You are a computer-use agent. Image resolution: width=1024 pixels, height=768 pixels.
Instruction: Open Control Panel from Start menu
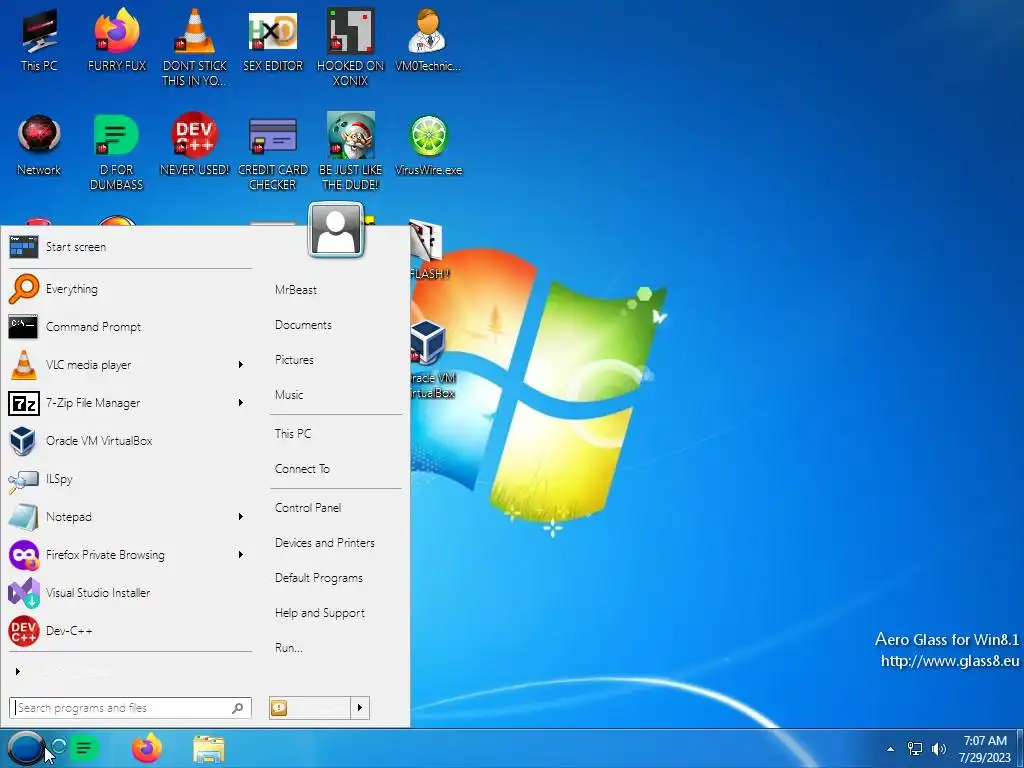coord(308,507)
